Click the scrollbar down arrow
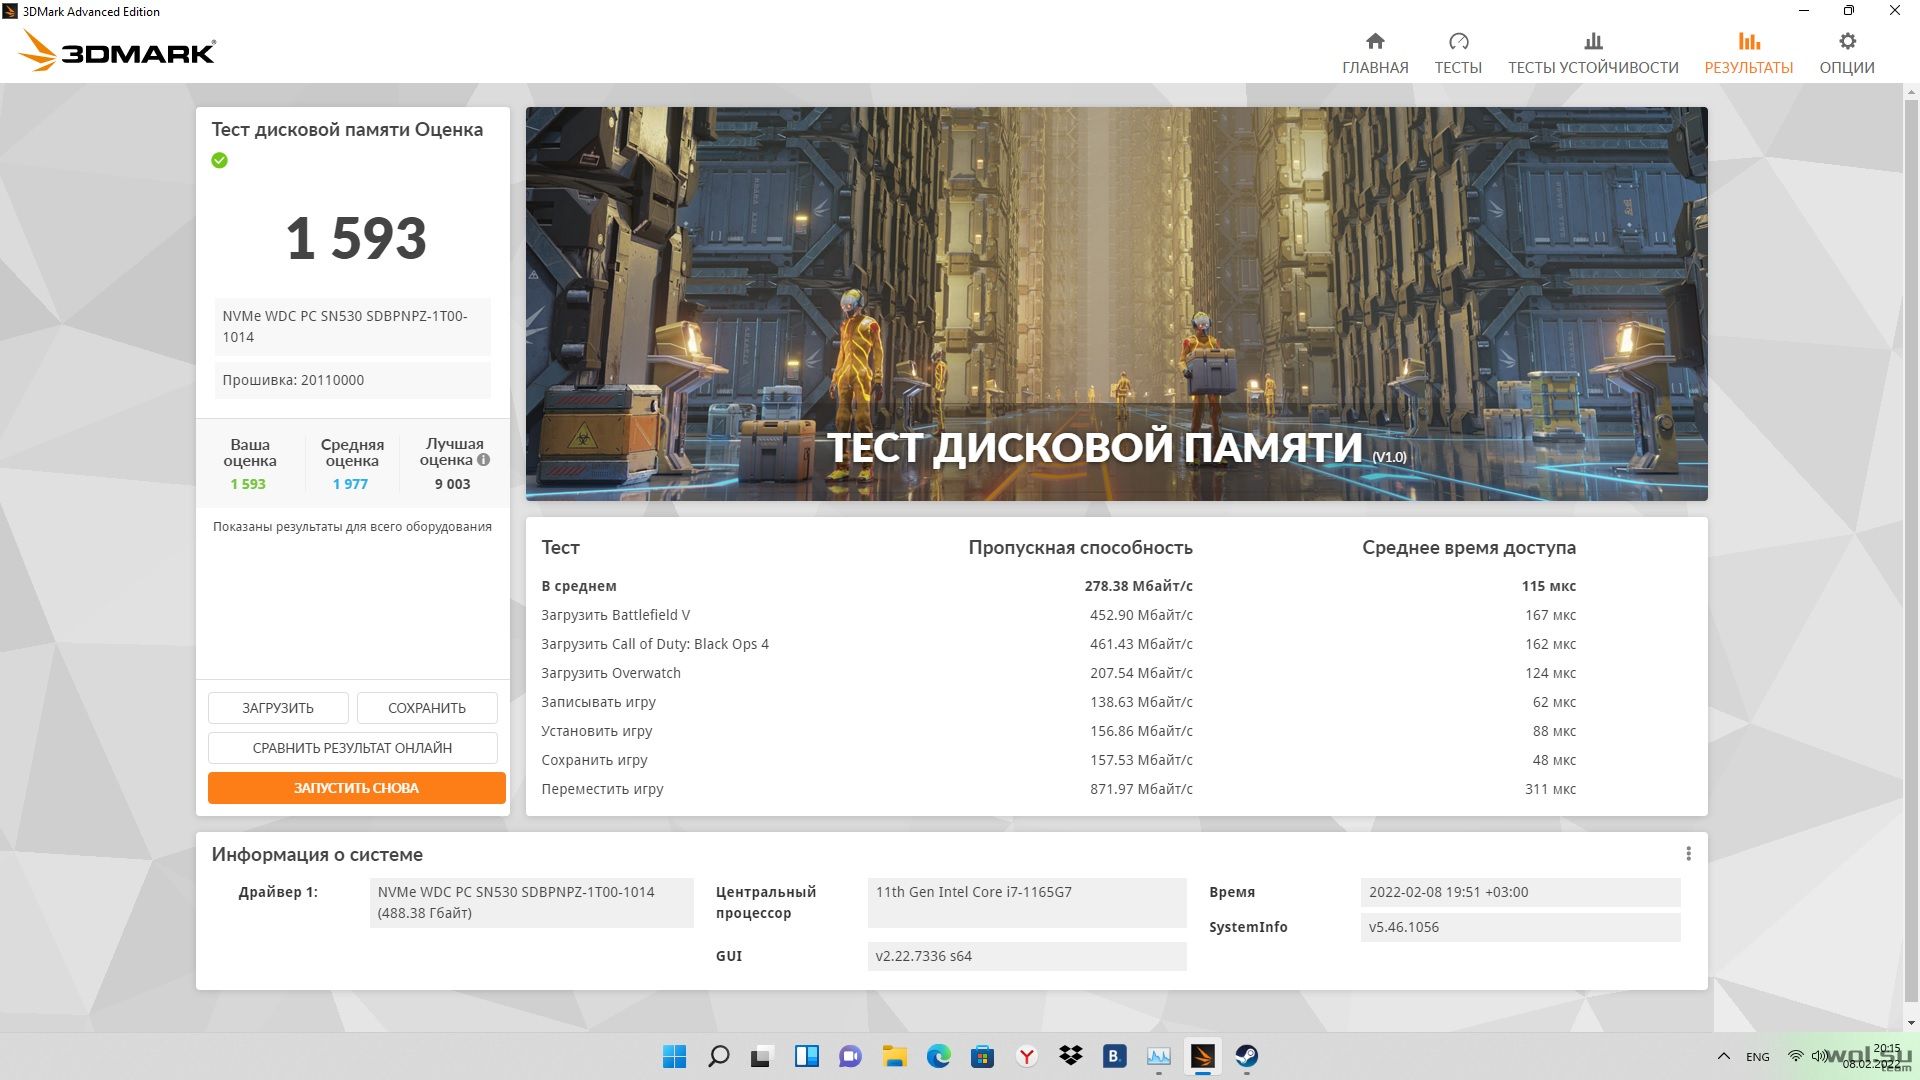Screen dimensions: 1920x1080 1912,1023
